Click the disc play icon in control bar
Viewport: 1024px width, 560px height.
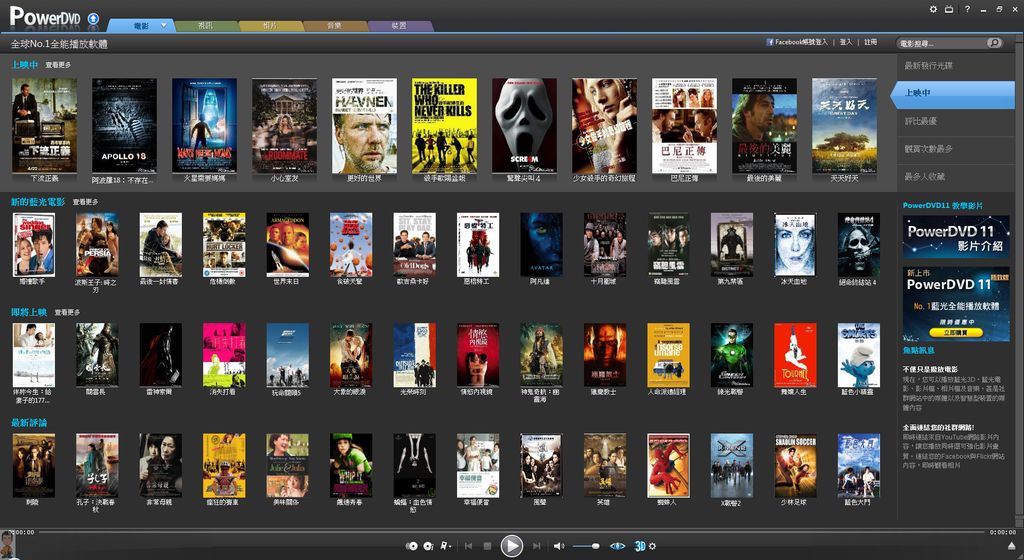click(411, 546)
